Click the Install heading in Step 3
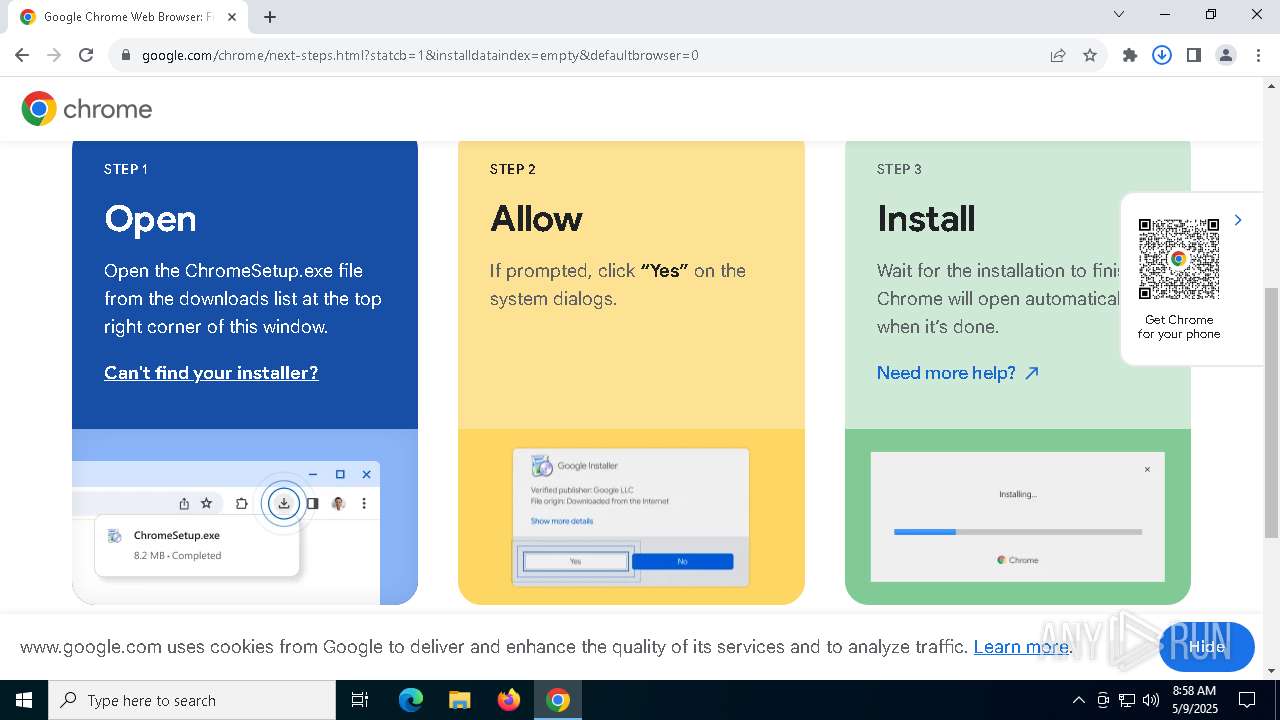This screenshot has width=1280, height=720. coord(926,219)
